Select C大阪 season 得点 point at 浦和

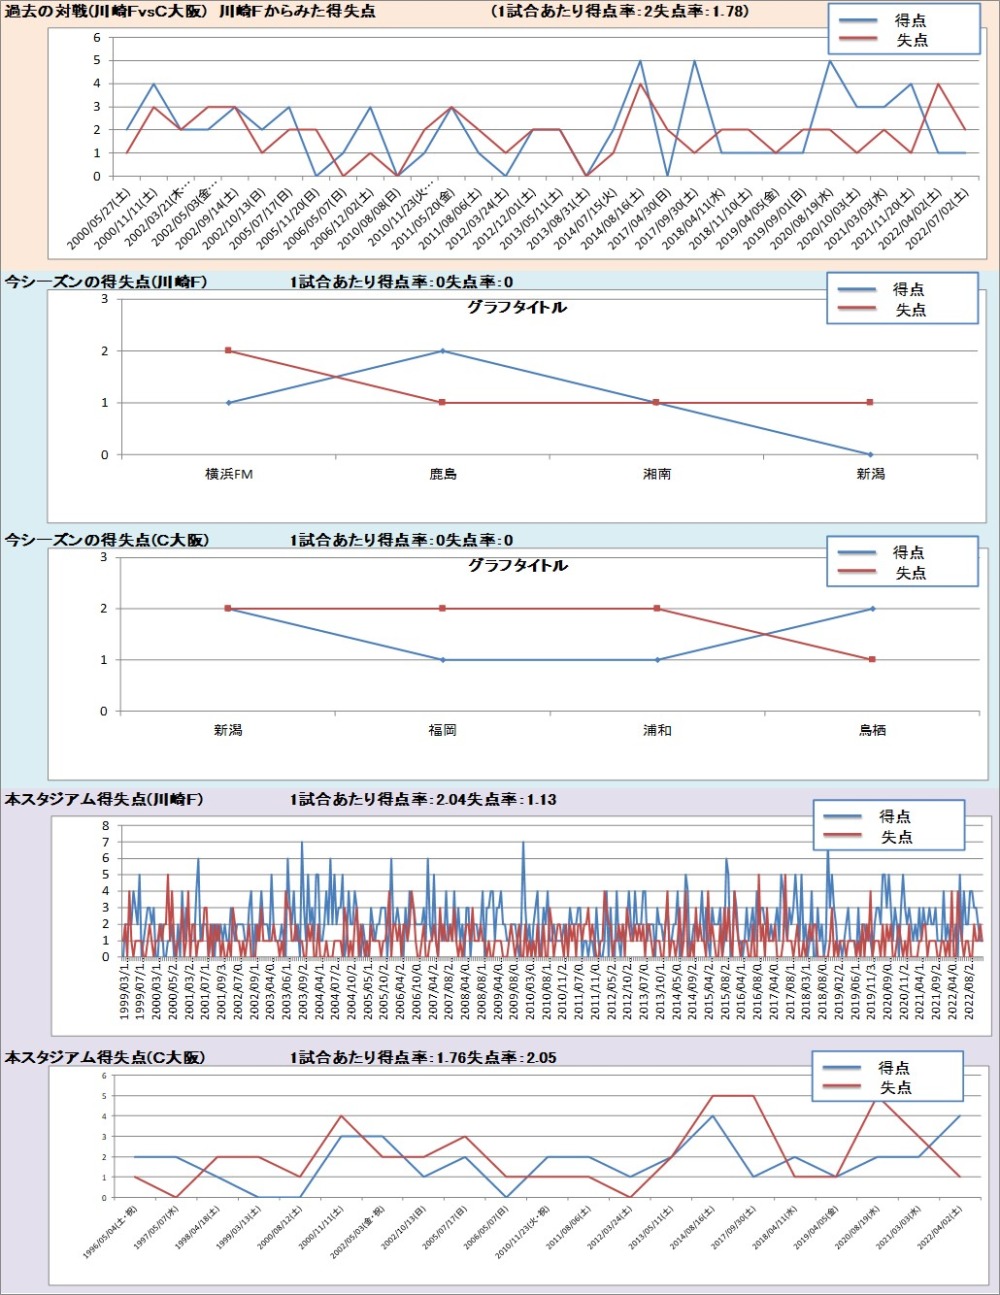click(x=657, y=660)
